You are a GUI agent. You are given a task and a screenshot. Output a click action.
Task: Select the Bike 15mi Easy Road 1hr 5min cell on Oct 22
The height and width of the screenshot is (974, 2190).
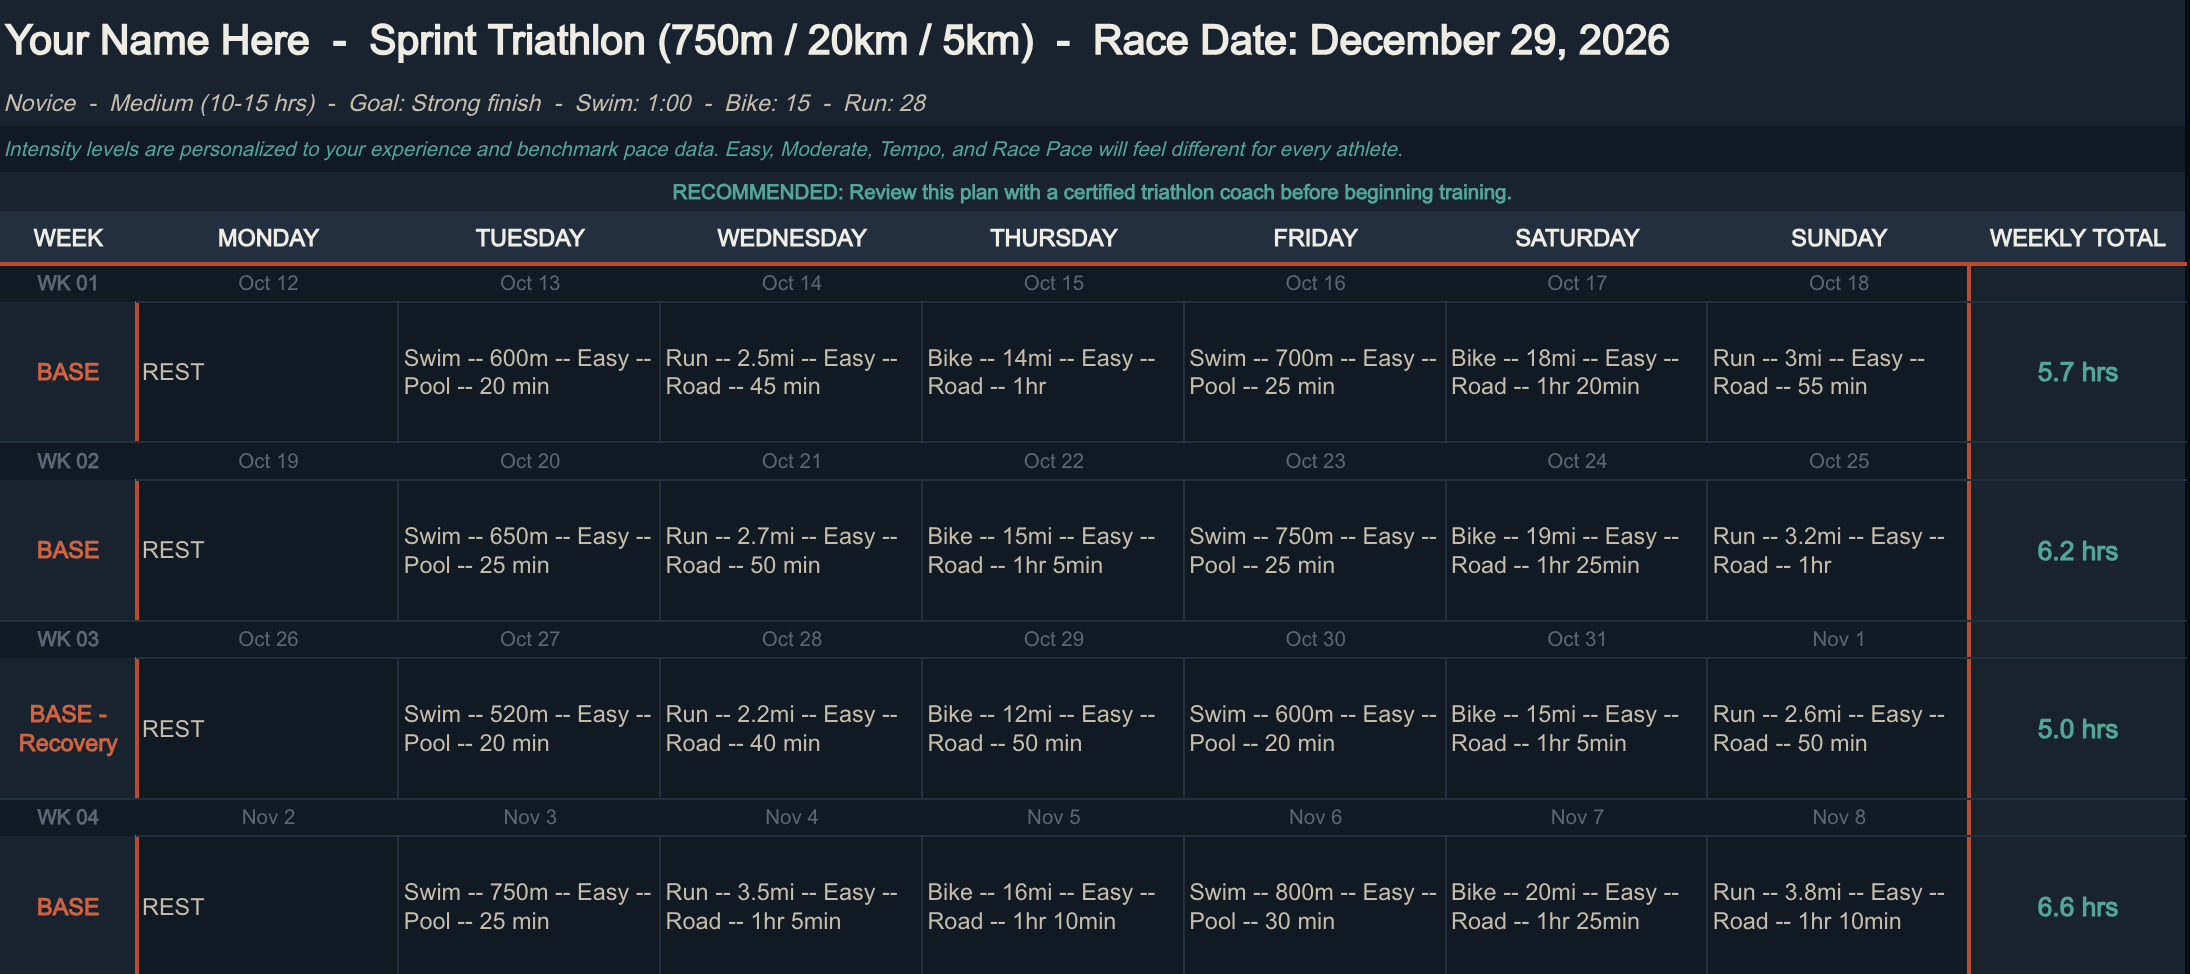pyautogui.click(x=1052, y=550)
